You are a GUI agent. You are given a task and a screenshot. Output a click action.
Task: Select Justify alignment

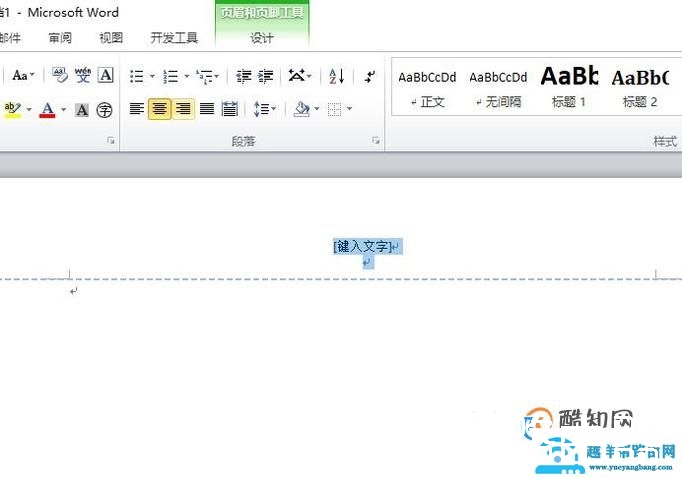(207, 109)
